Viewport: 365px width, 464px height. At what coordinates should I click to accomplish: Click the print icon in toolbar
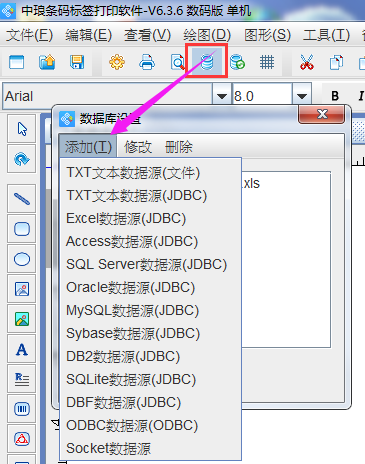point(147,62)
